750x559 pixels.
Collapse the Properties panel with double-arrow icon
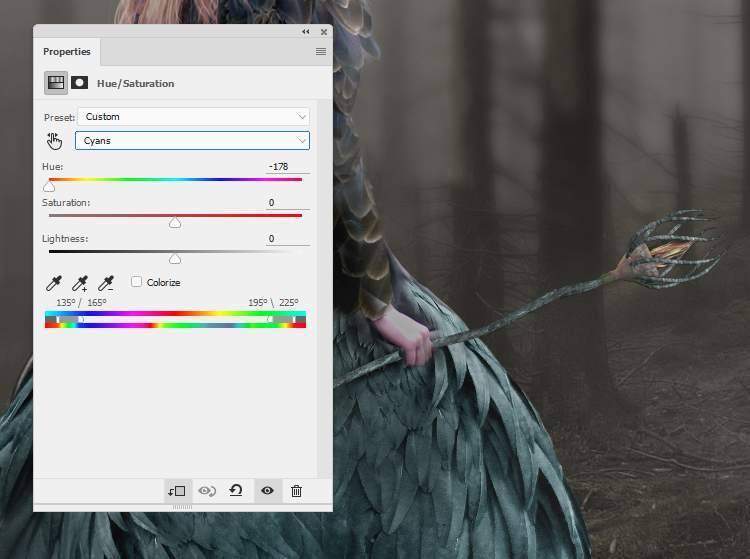306,32
